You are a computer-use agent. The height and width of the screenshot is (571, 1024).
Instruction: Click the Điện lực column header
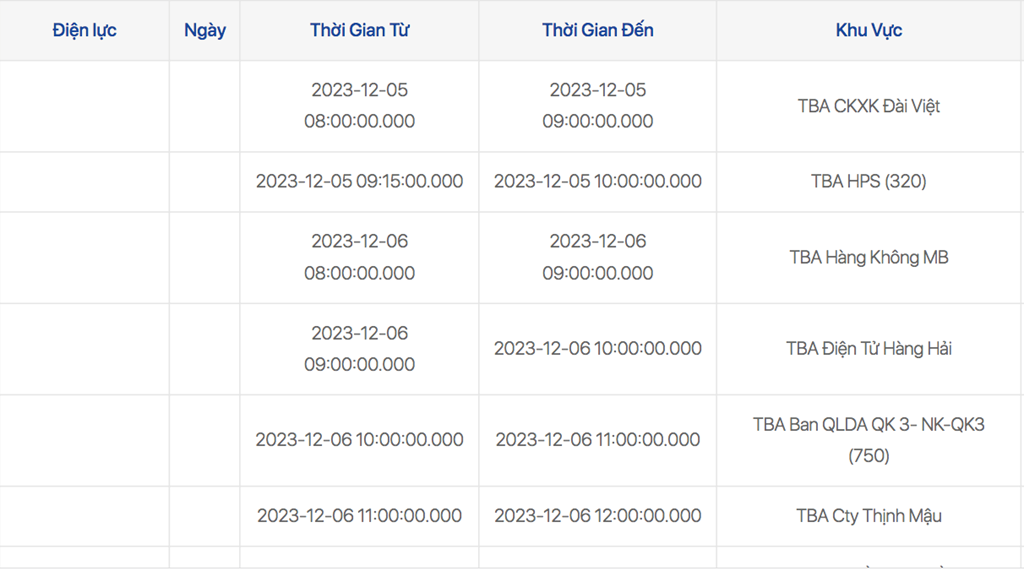pyautogui.click(x=84, y=30)
